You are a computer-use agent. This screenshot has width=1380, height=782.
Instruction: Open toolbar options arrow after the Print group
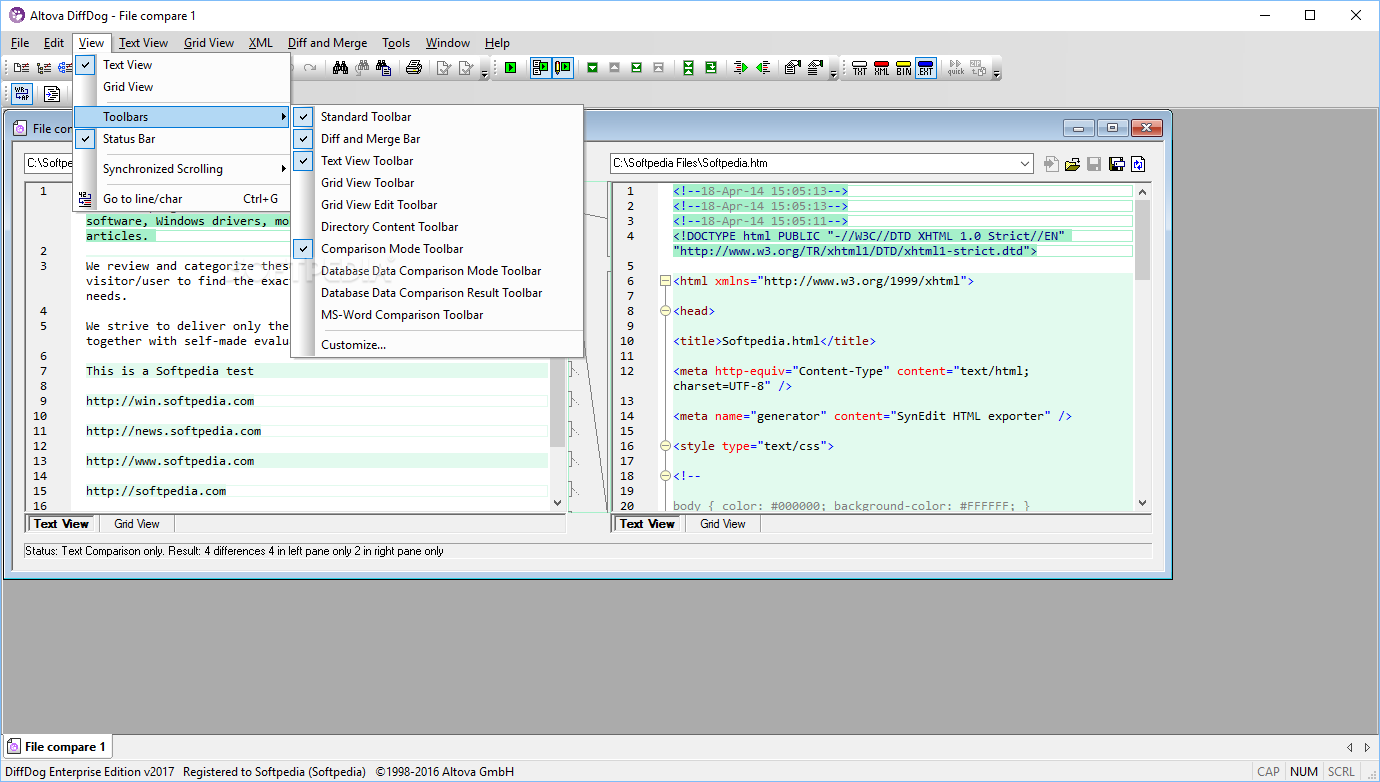coord(485,70)
